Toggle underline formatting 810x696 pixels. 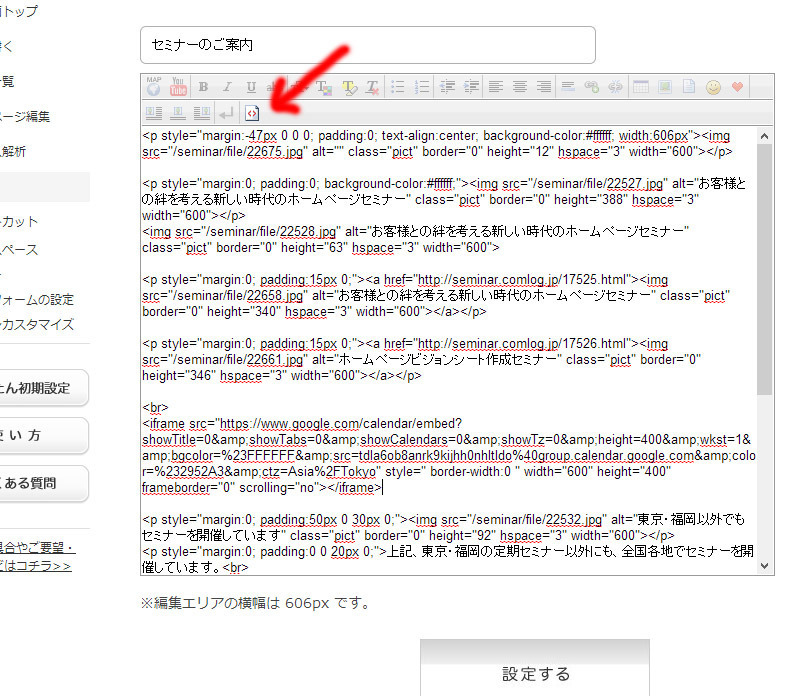[251, 87]
